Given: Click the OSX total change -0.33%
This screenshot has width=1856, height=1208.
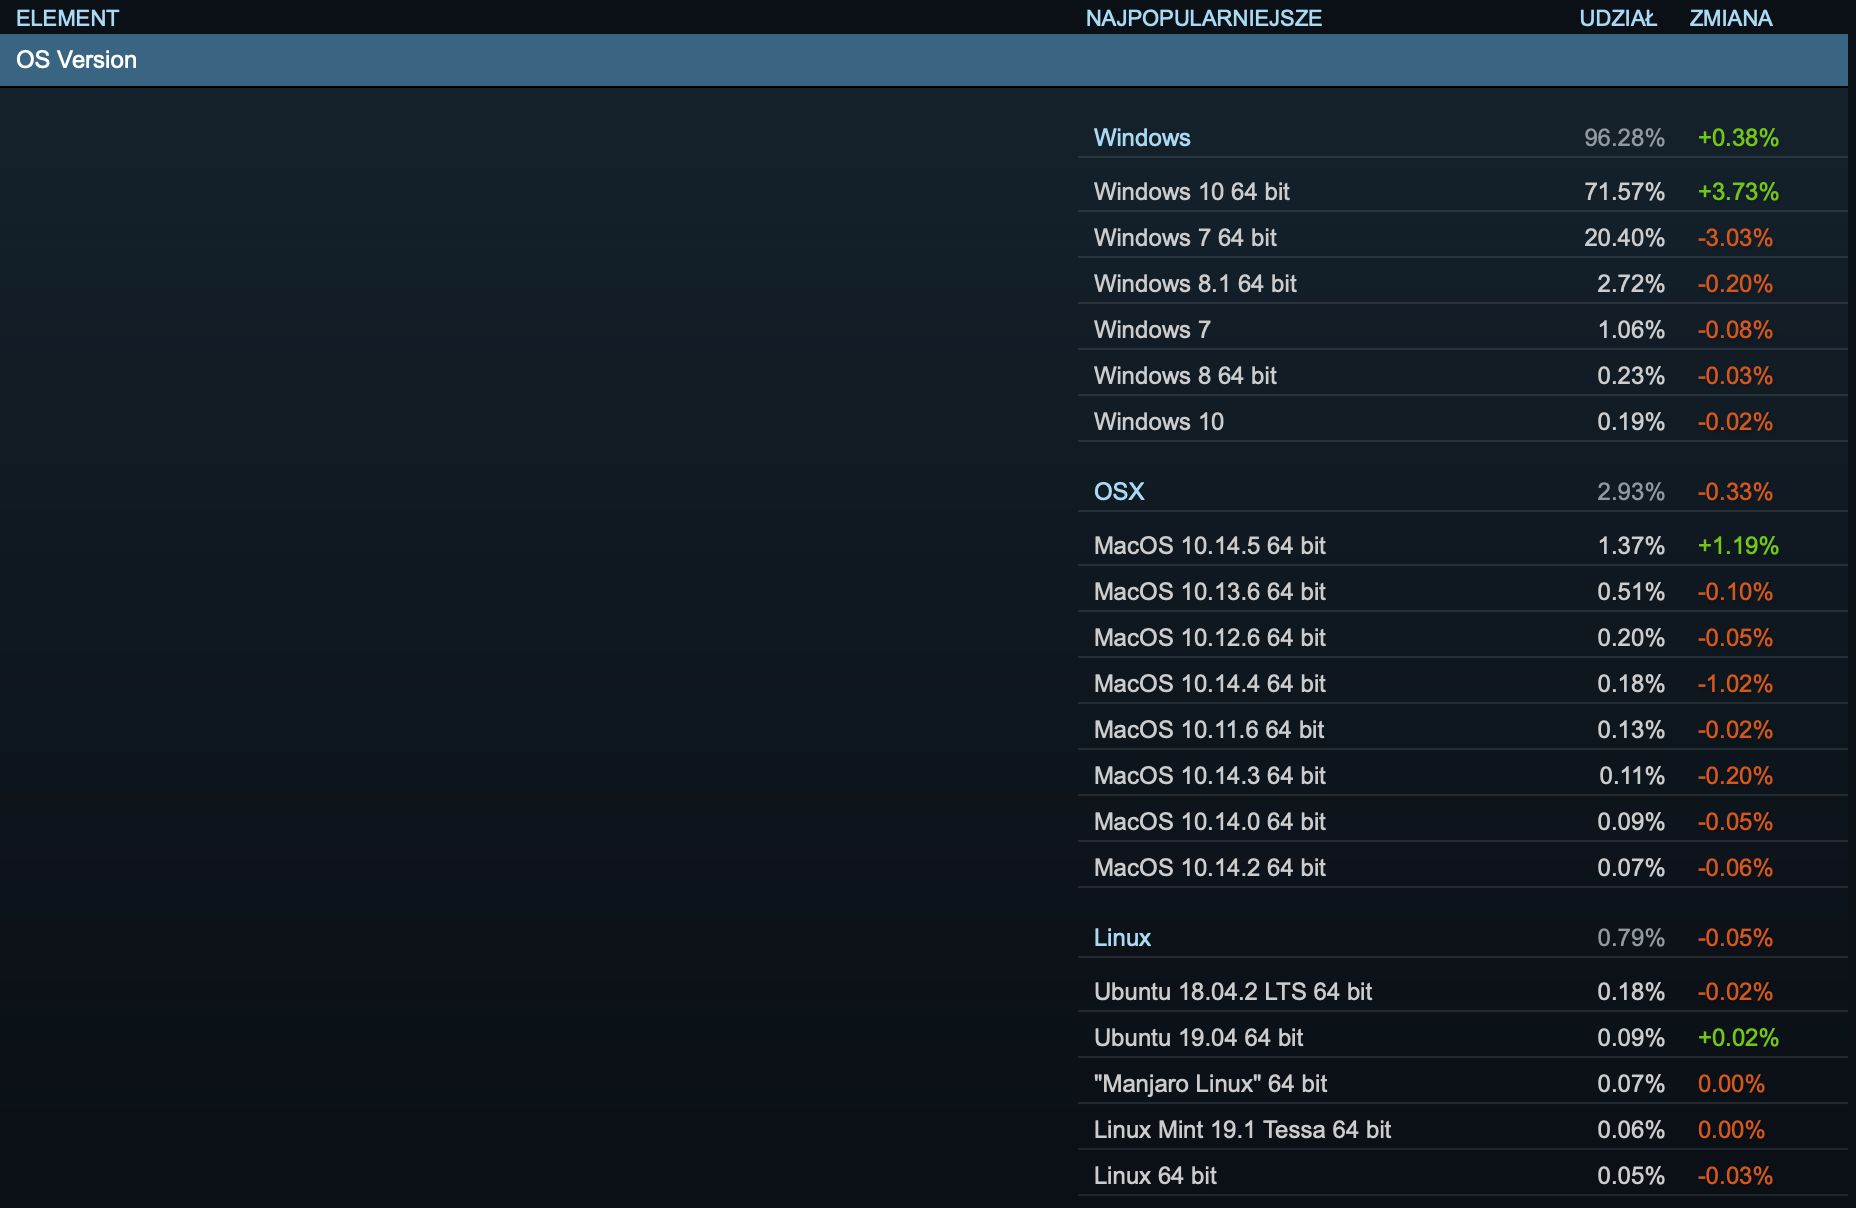Looking at the screenshot, I should pos(1735,492).
